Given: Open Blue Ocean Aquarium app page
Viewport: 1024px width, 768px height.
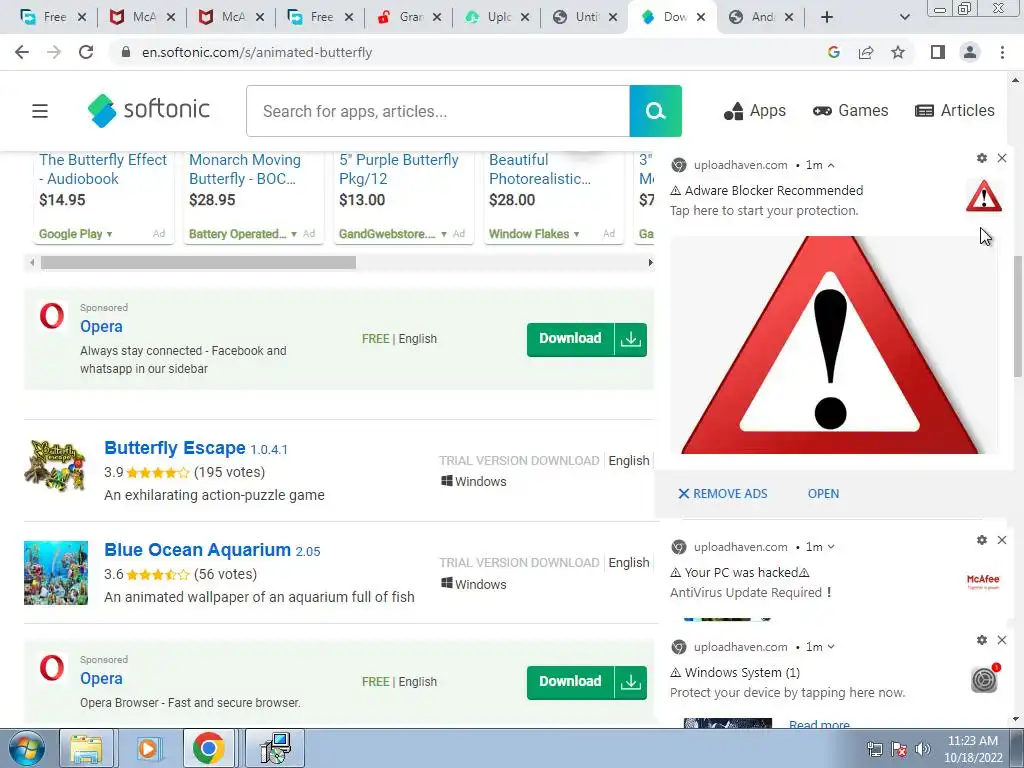Looking at the screenshot, I should pos(197,550).
